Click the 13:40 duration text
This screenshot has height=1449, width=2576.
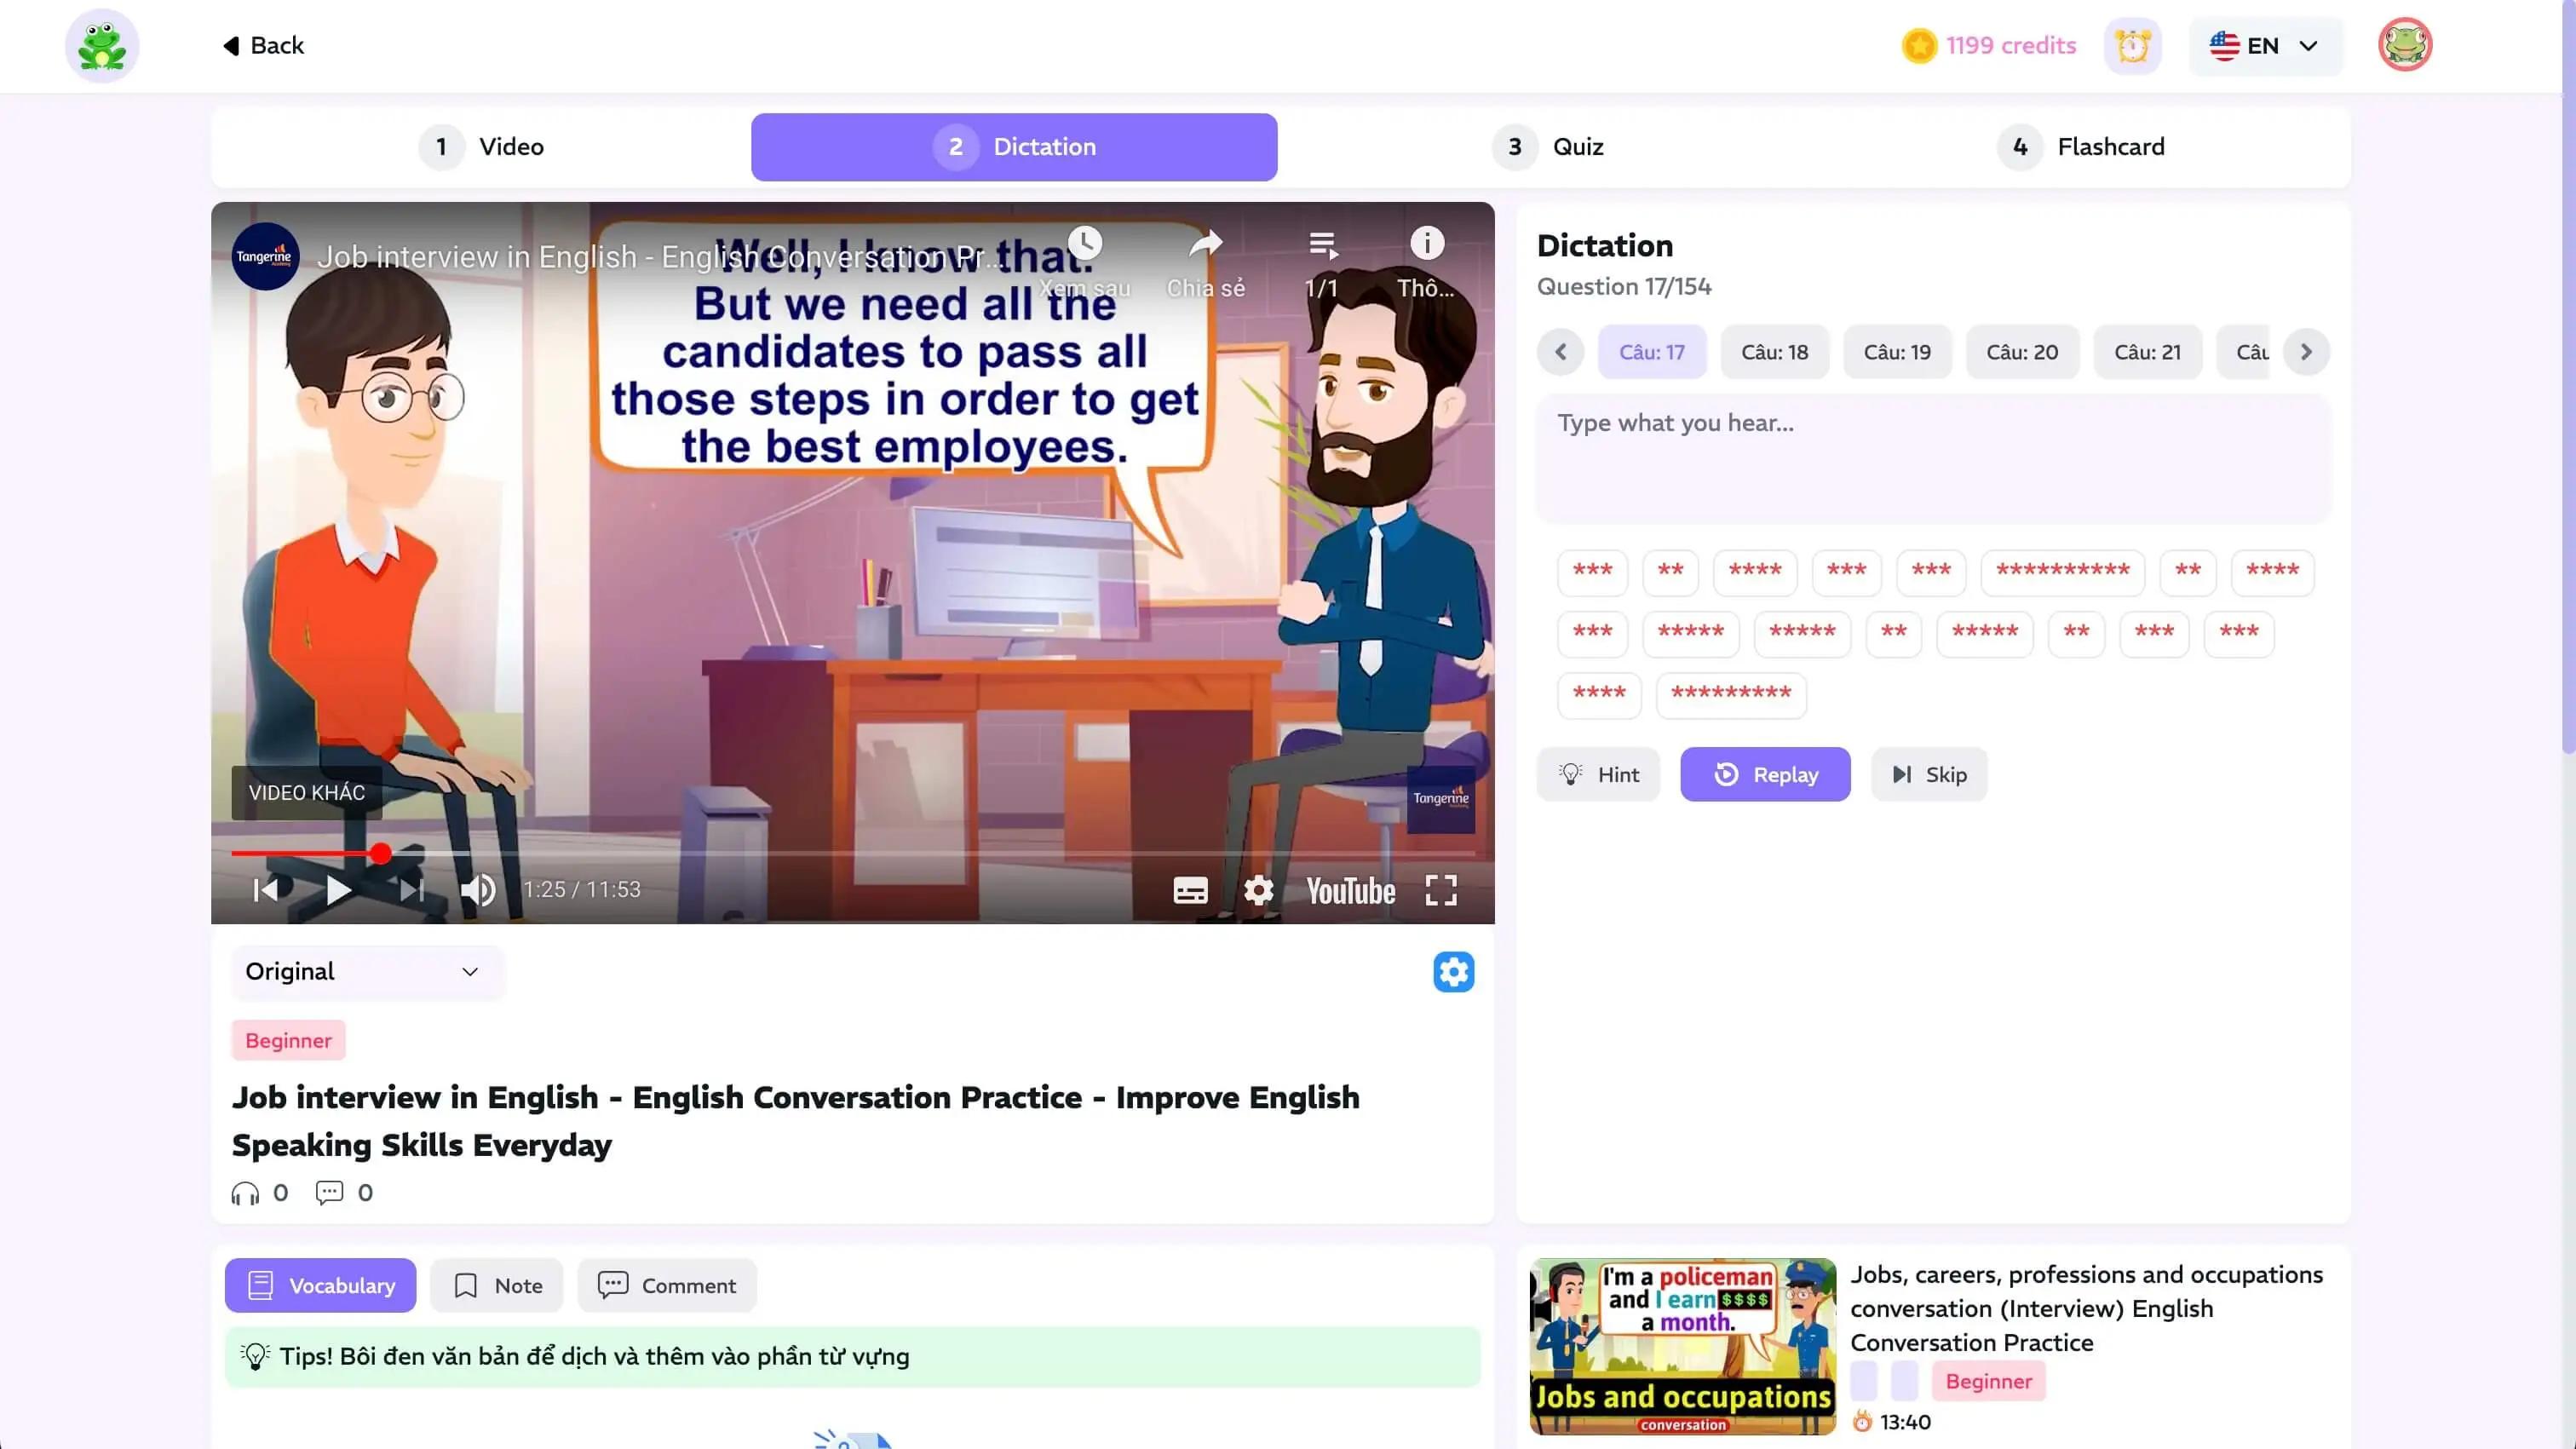pyautogui.click(x=1905, y=1422)
